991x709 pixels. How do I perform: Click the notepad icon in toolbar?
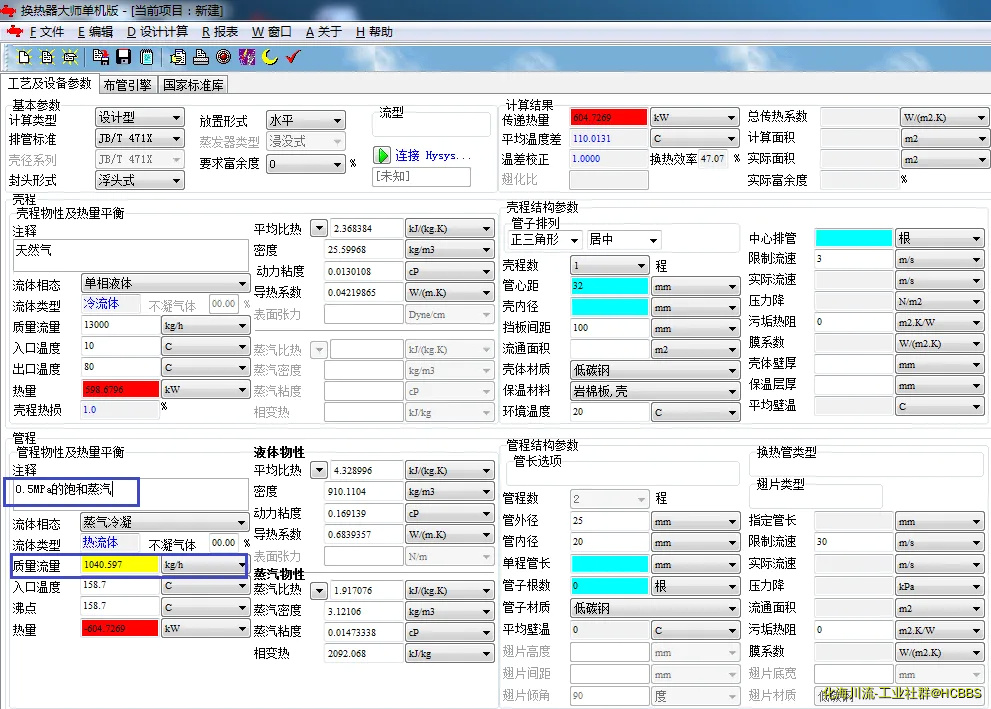[x=147, y=58]
